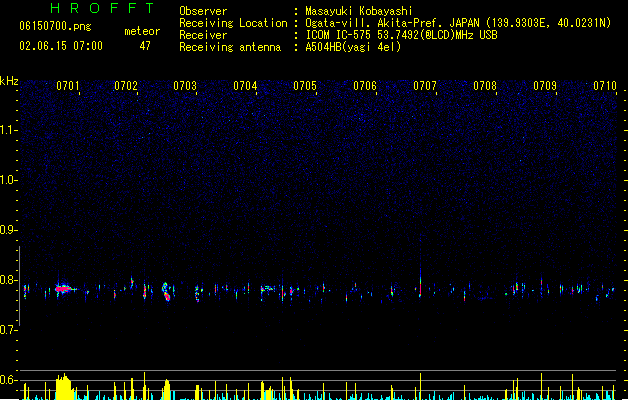Viewport: 629px width, 400px height.
Task: Click the date stamp 02.06.15 07:00
Action: (61, 46)
